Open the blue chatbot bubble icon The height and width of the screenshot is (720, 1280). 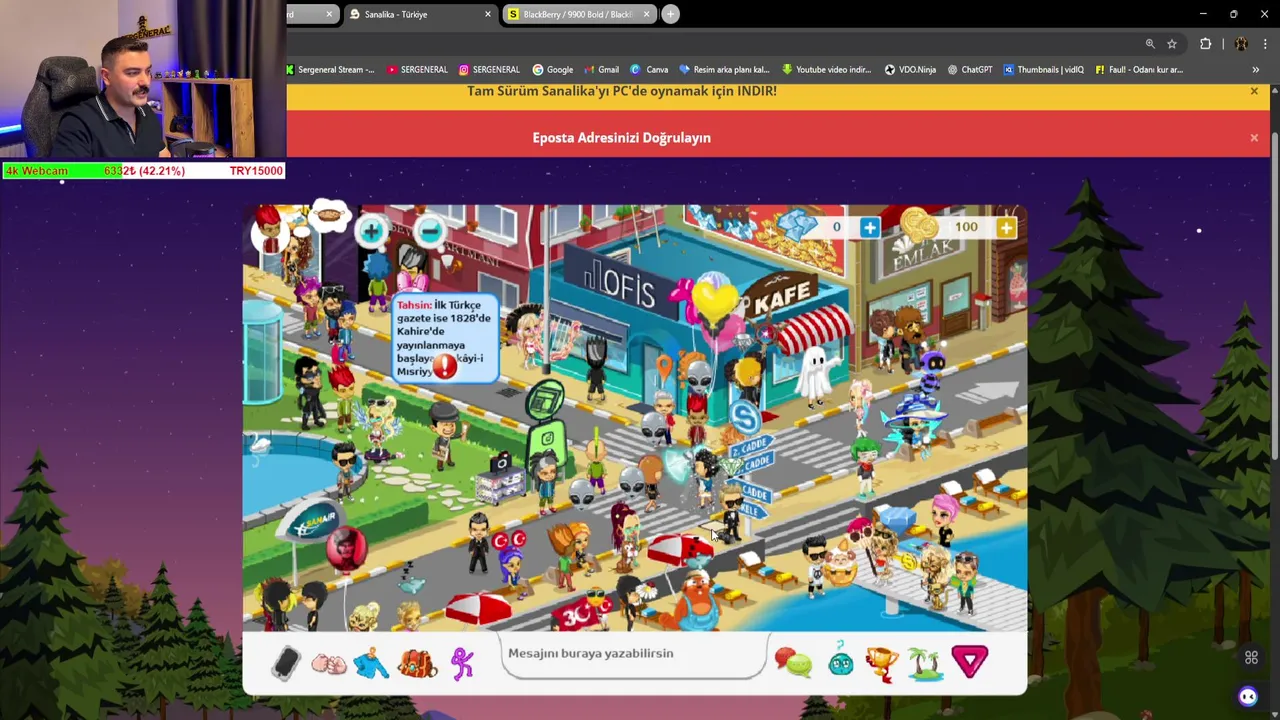pyautogui.click(x=1248, y=697)
